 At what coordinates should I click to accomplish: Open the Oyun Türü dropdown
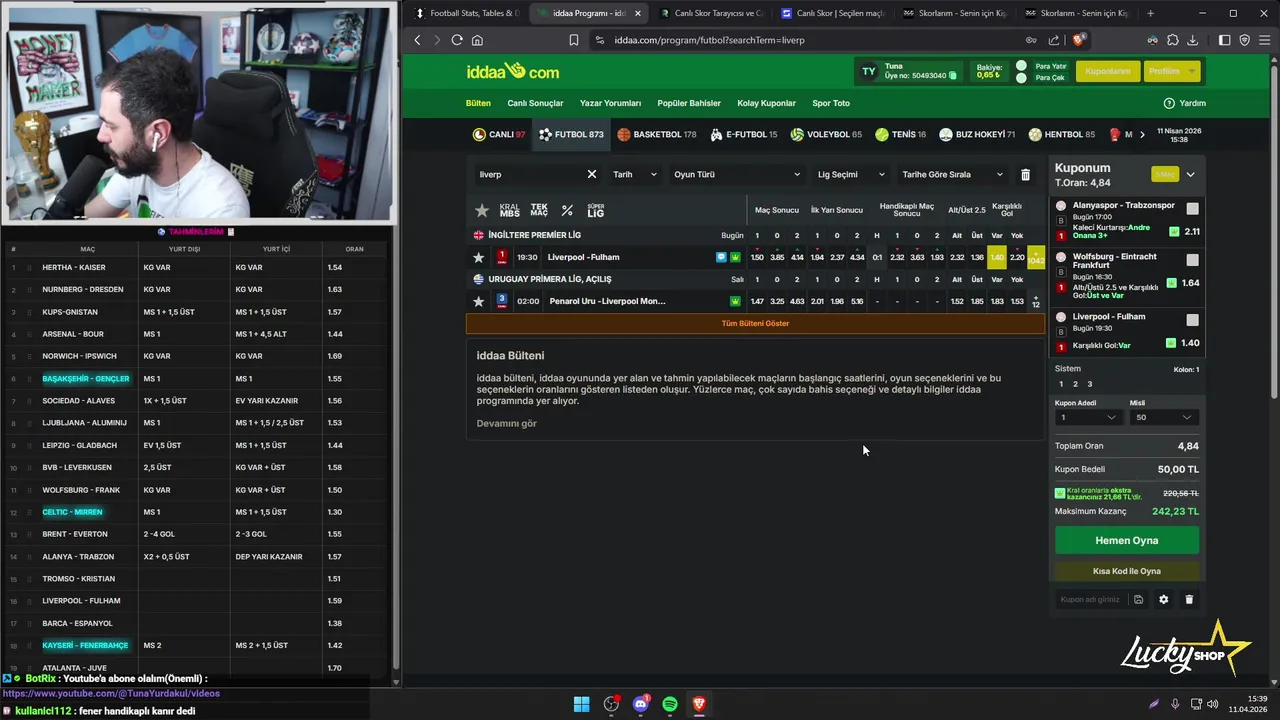pos(737,174)
